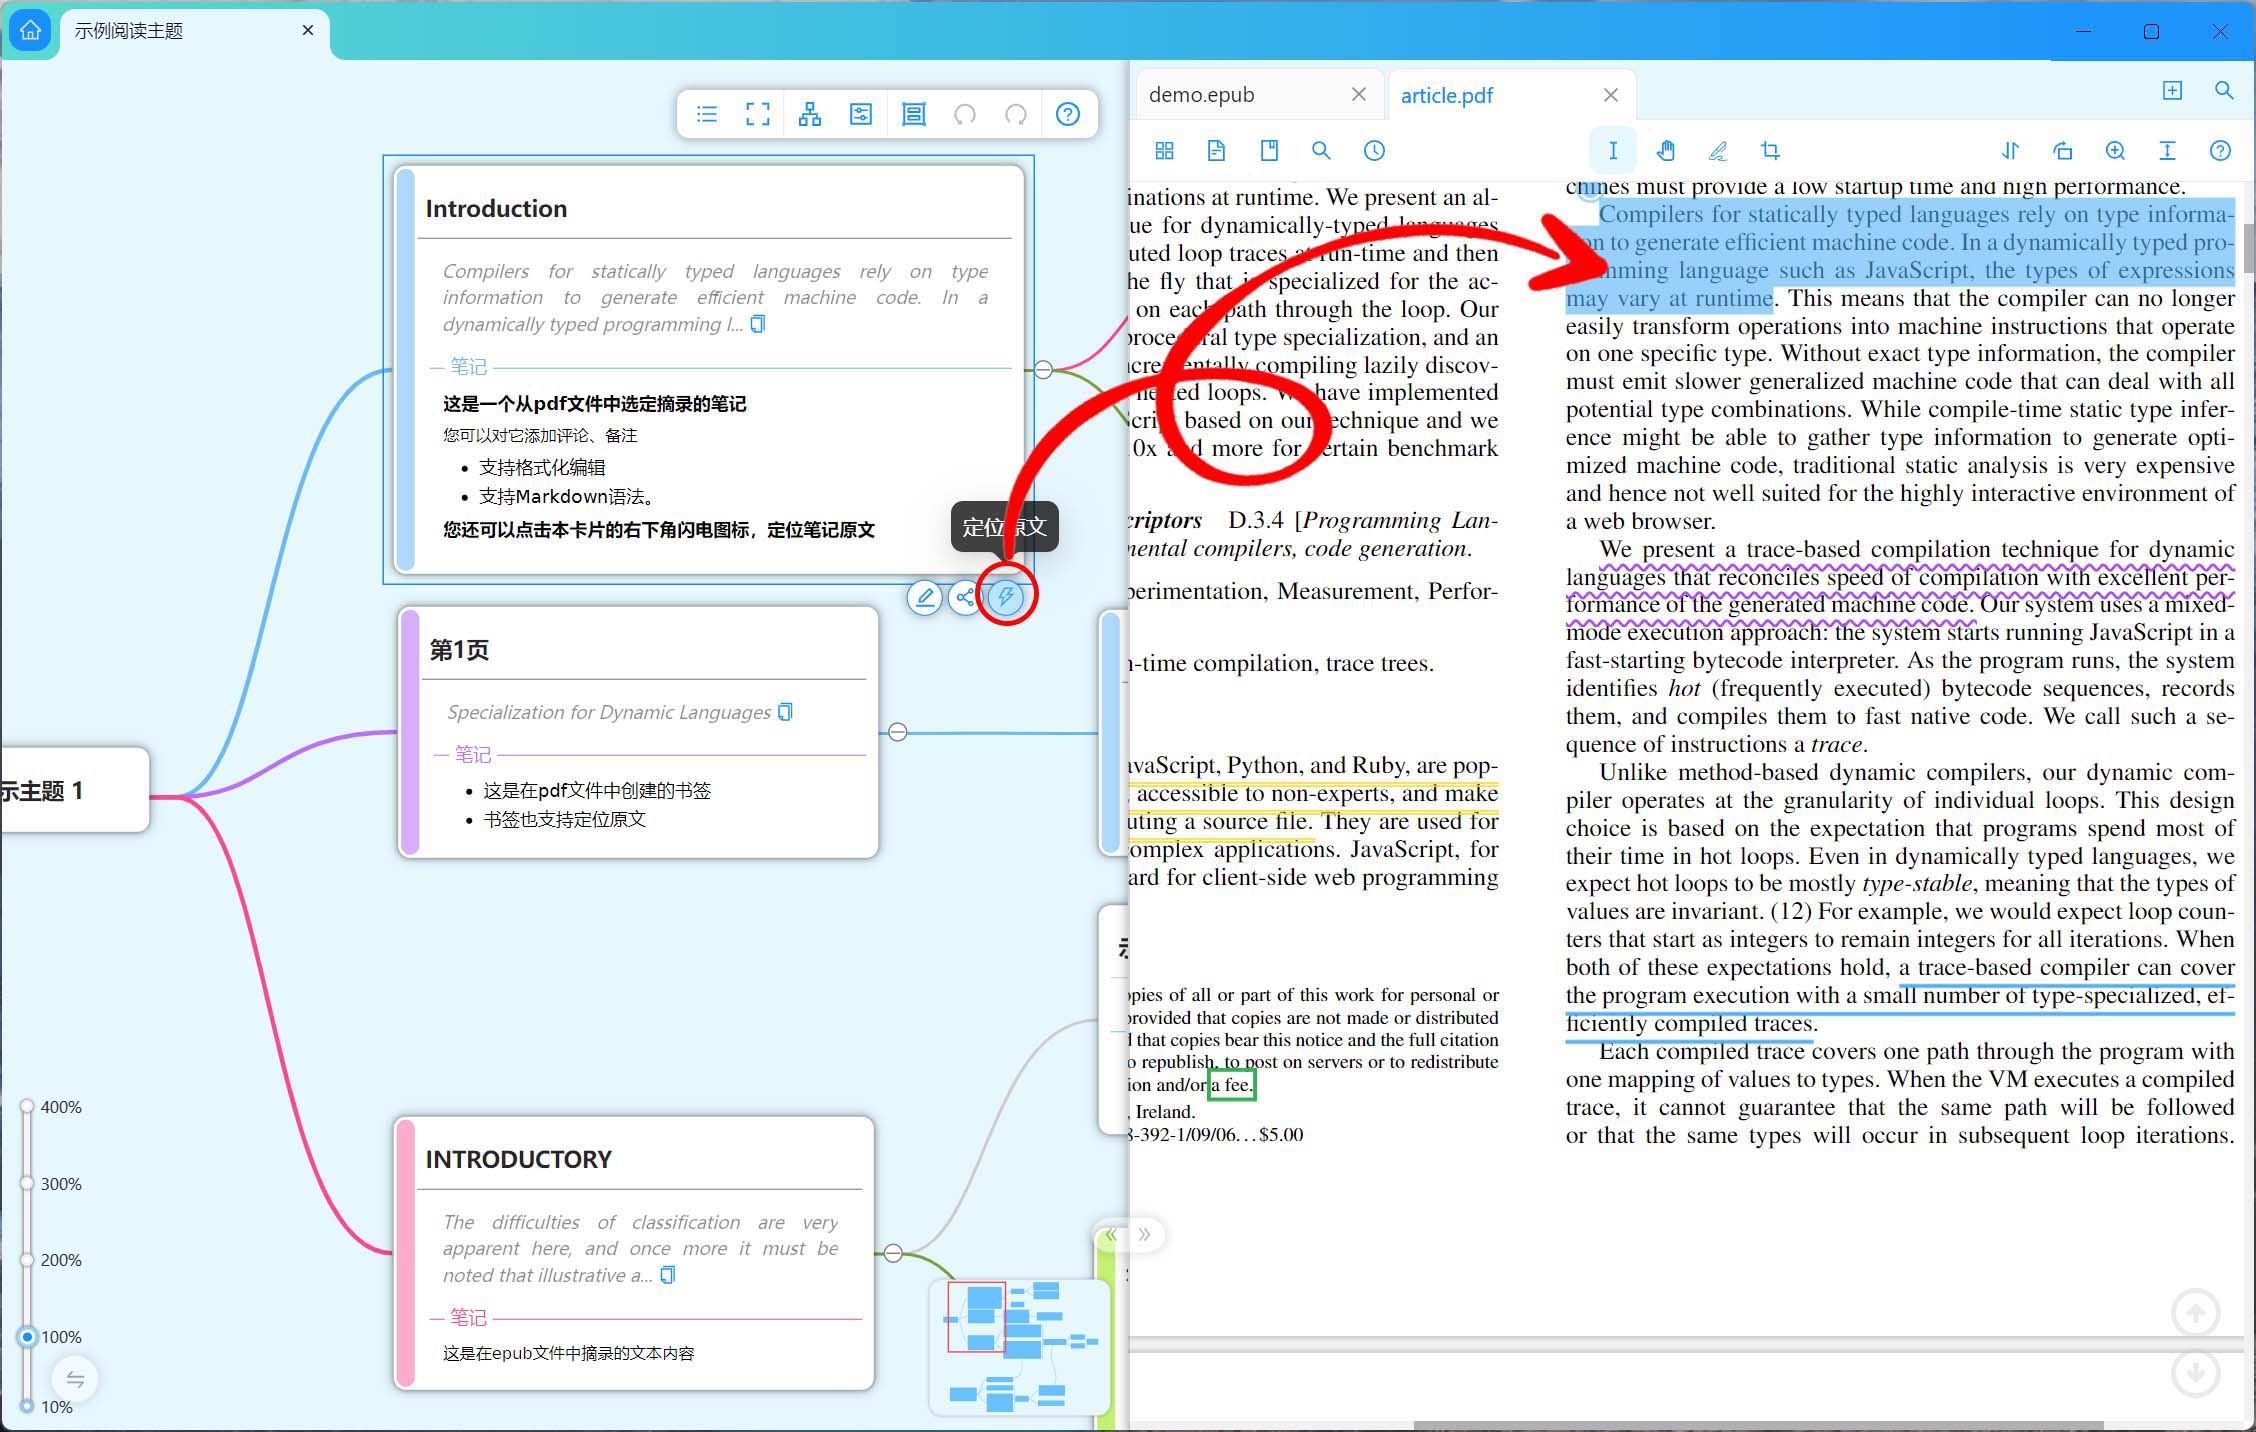Click the zoom-in magnifier in PDF toolbar
Viewport: 2256px width, 1432px height.
click(x=2115, y=151)
